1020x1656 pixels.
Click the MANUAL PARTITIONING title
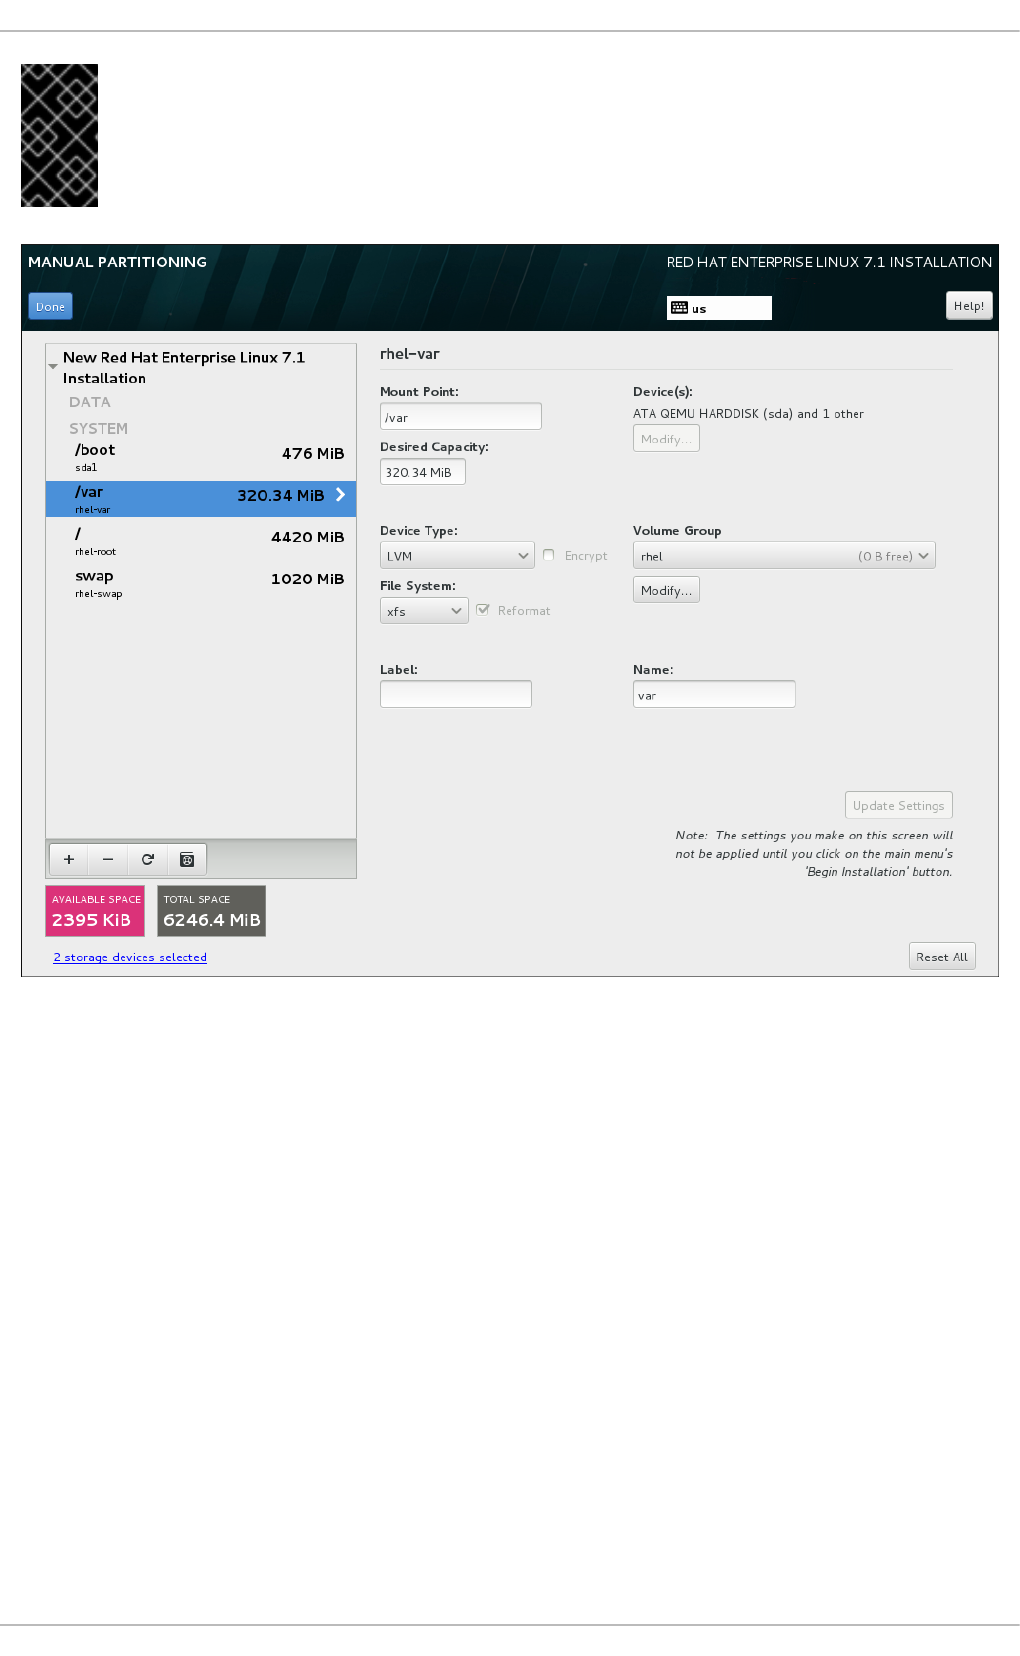click(x=117, y=262)
